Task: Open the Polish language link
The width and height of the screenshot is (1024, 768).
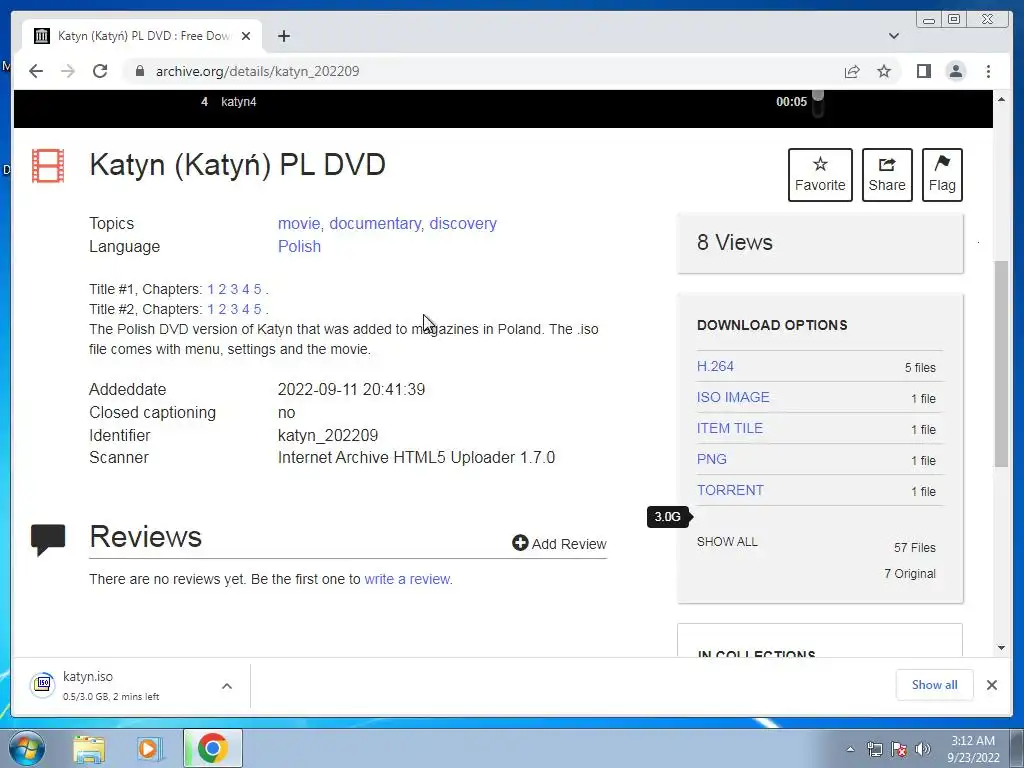Action: 299,246
